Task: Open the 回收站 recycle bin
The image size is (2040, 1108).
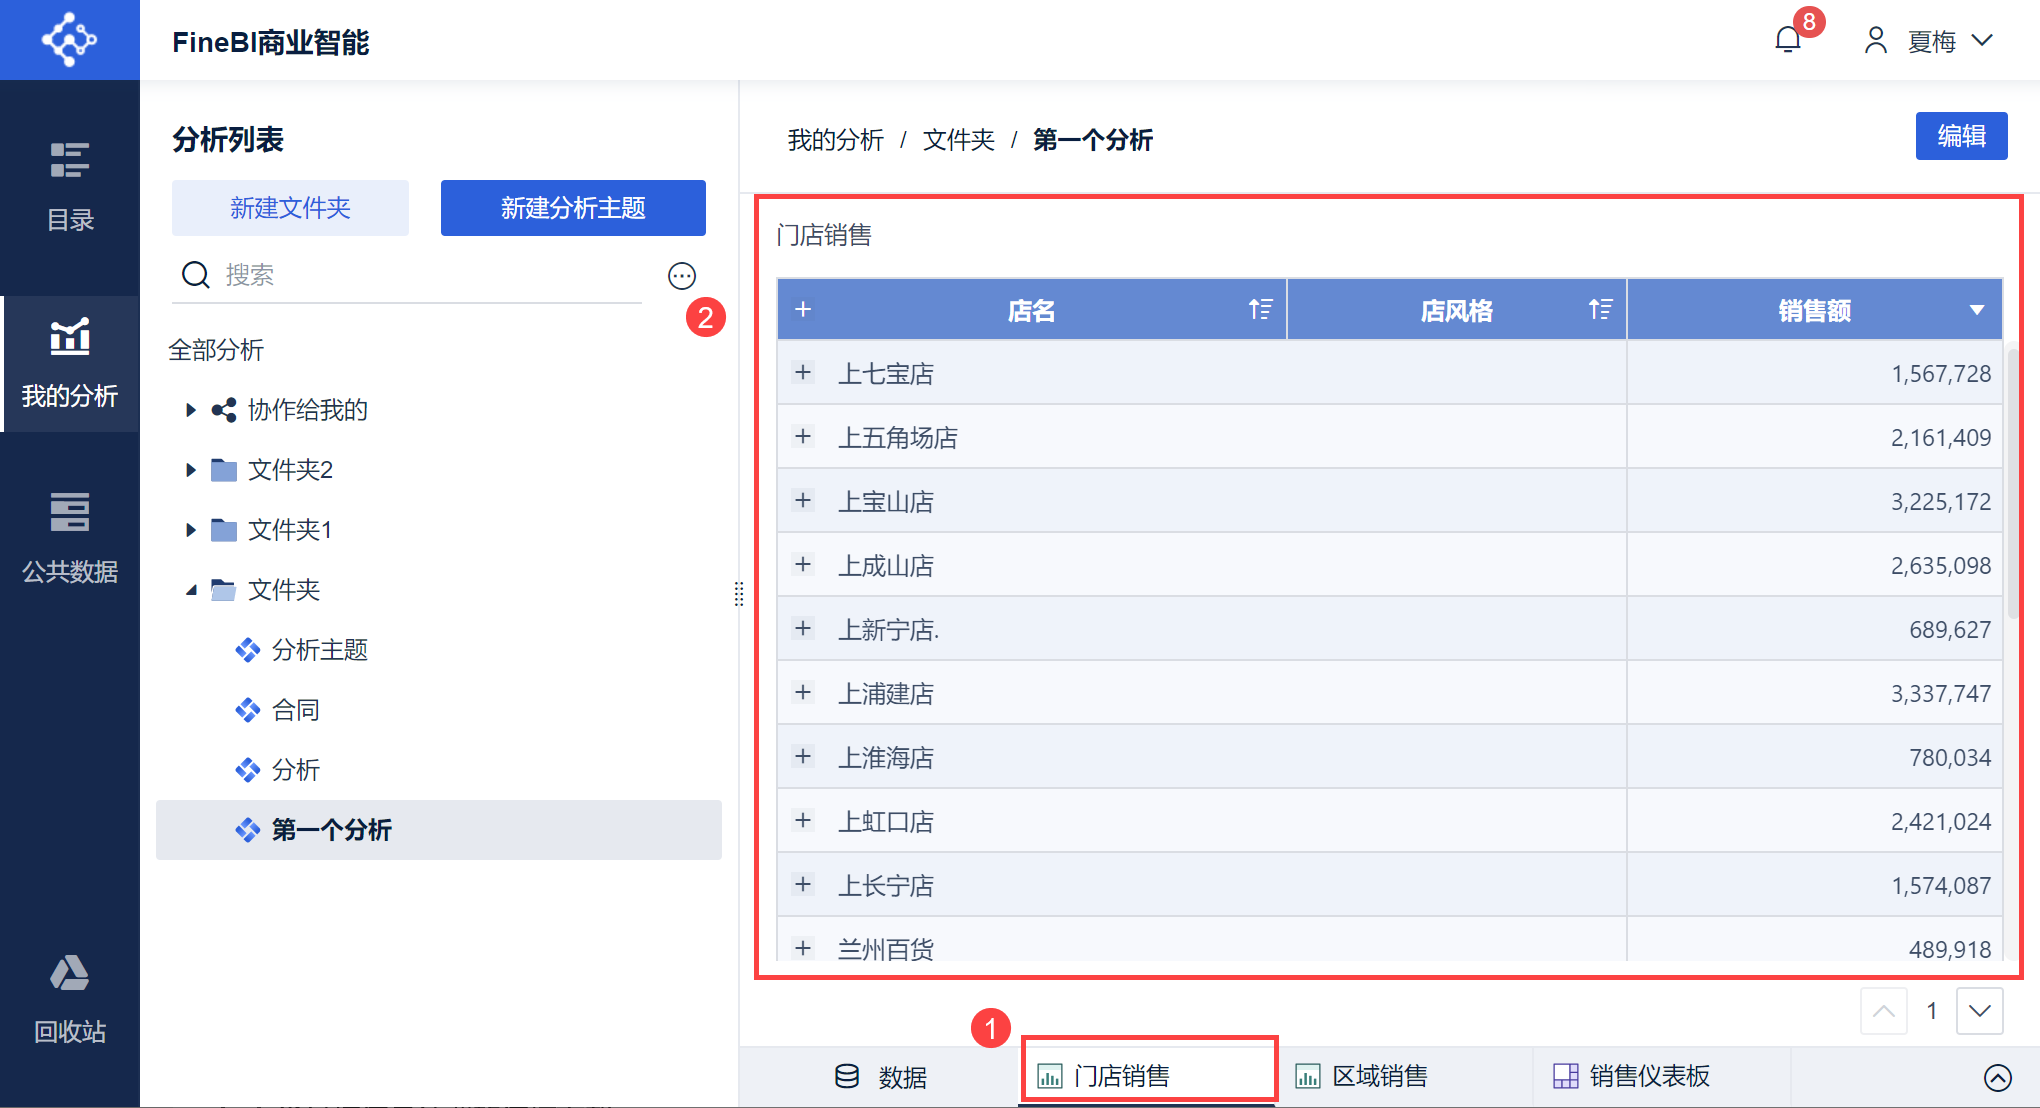Action: pos(70,998)
